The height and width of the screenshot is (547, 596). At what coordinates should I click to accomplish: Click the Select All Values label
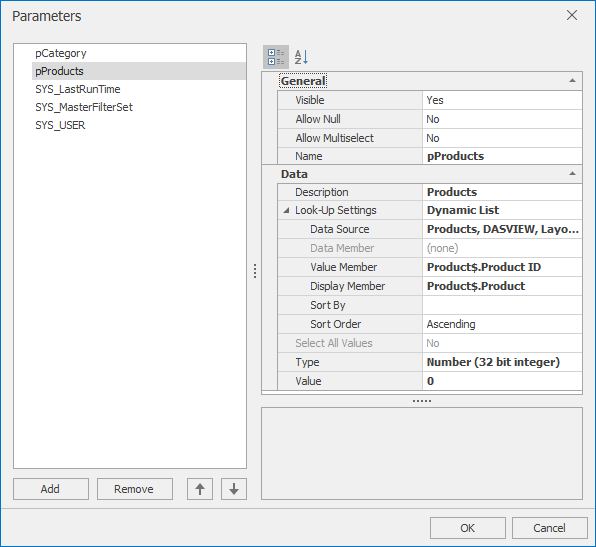pos(334,343)
